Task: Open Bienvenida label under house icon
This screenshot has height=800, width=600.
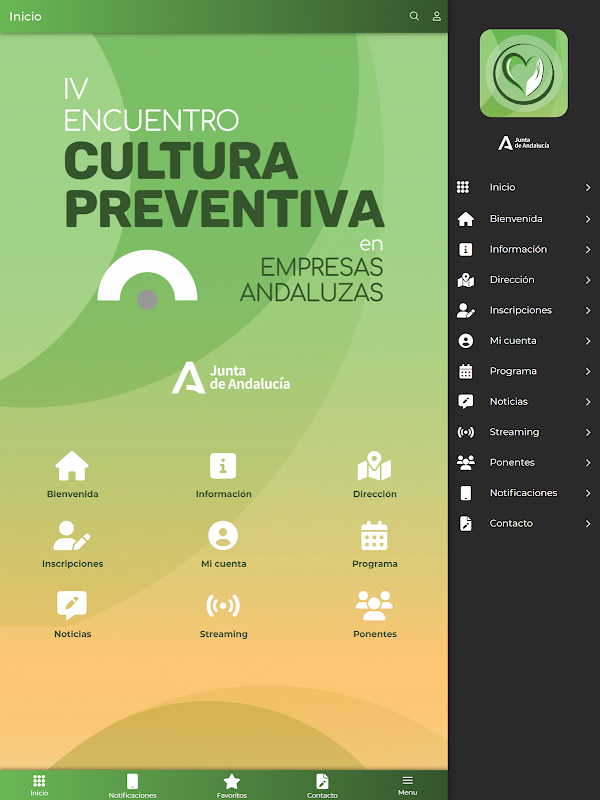Action: pyautogui.click(x=72, y=494)
